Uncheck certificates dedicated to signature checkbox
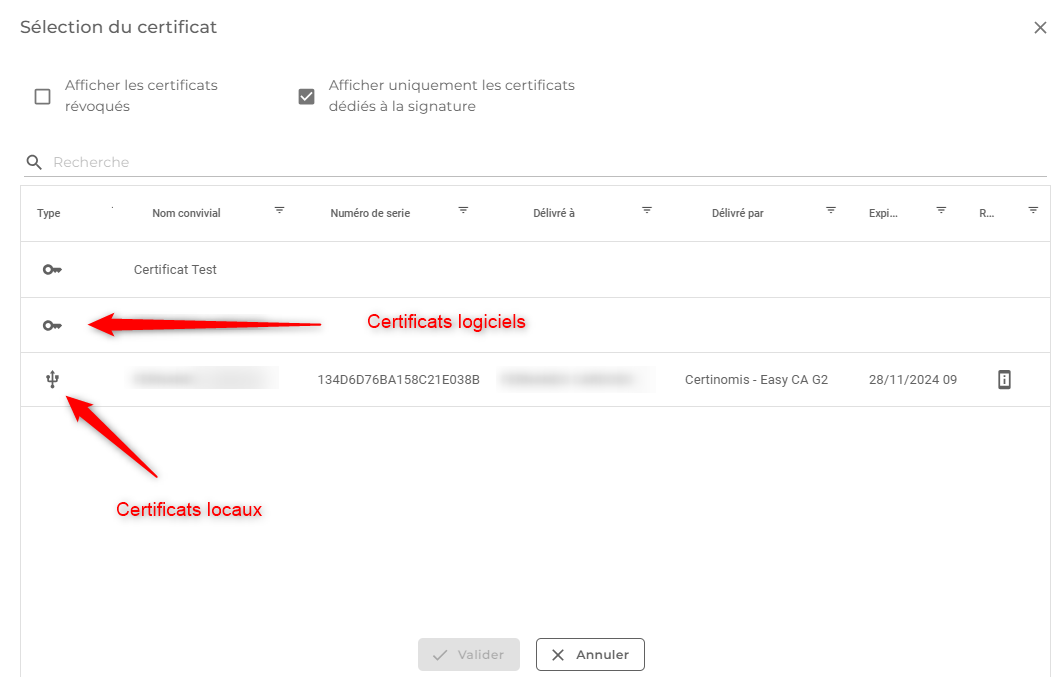The width and height of the screenshot is (1064, 677). pos(307,97)
